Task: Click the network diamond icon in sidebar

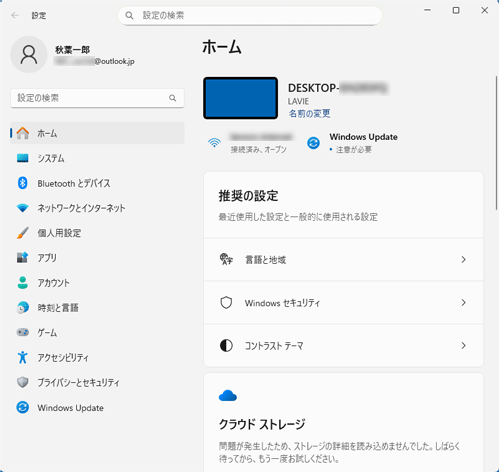Action: click(23, 208)
